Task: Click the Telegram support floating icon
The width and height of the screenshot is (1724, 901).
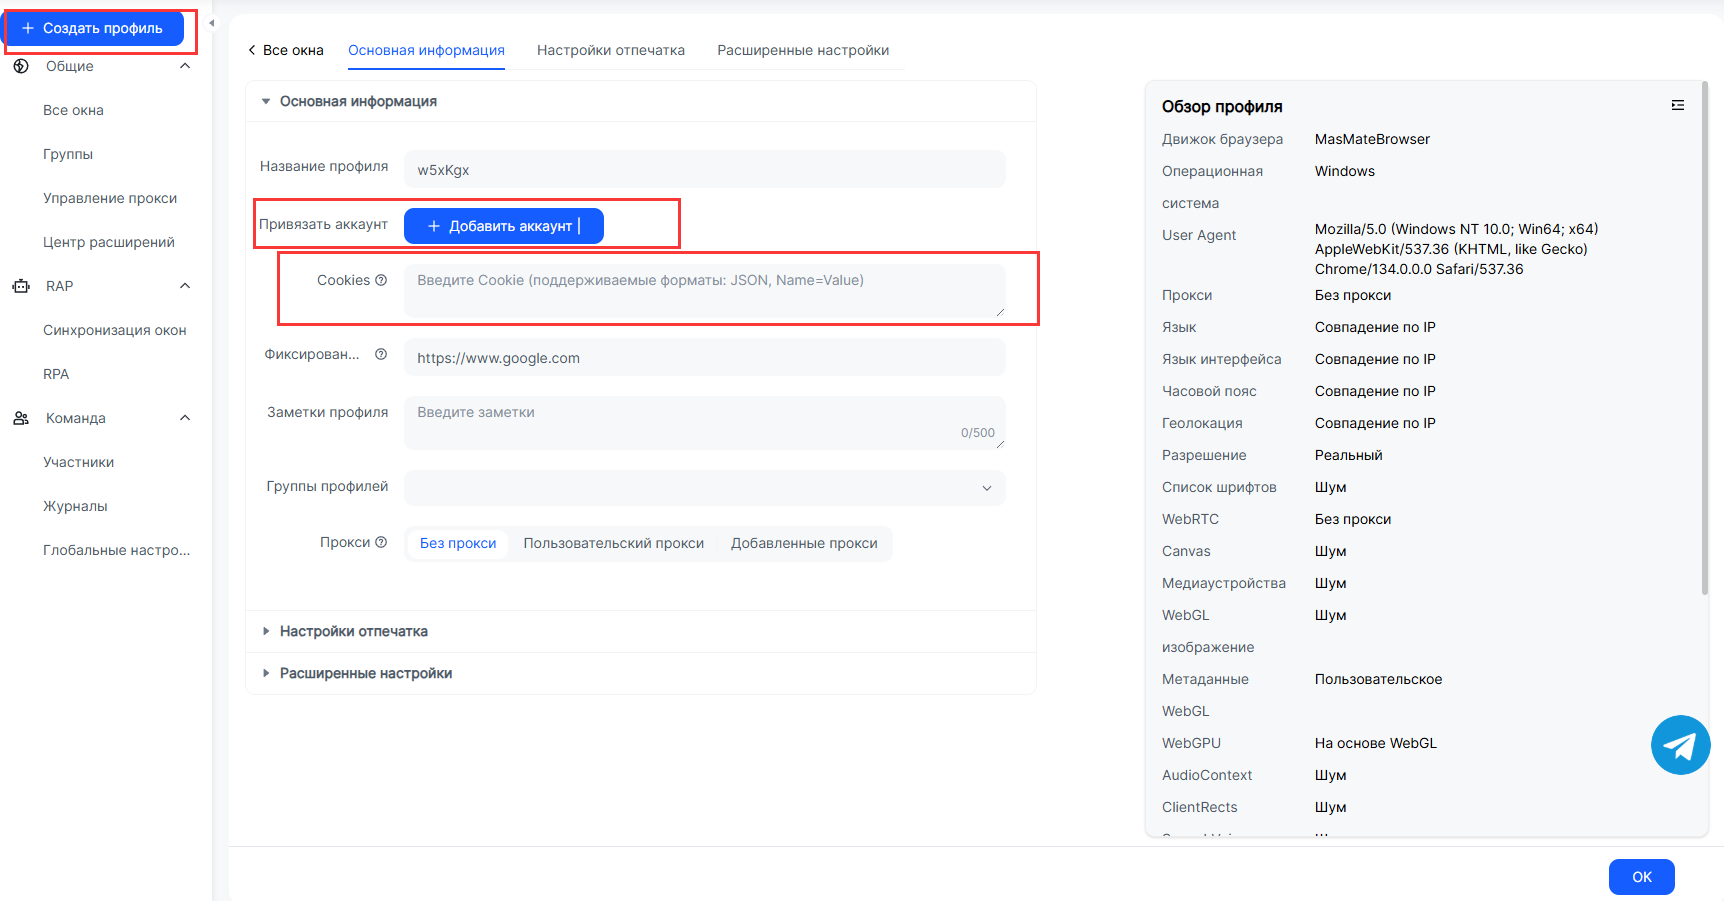Action: (1680, 745)
